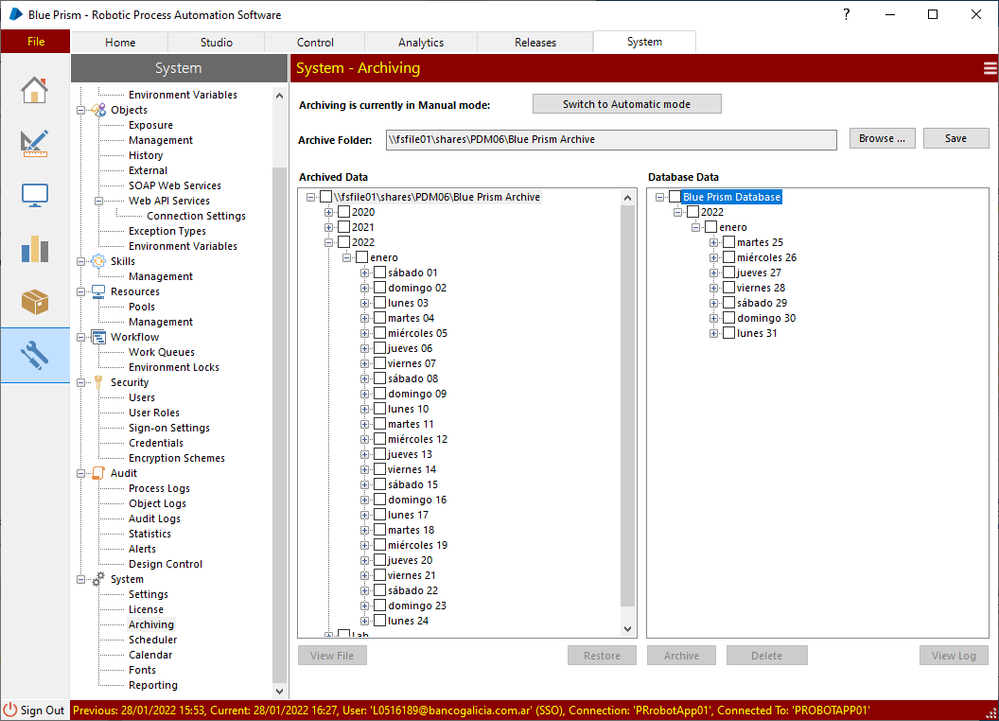Expand the jueves 27 database node
999x721 pixels.
[x=714, y=273]
